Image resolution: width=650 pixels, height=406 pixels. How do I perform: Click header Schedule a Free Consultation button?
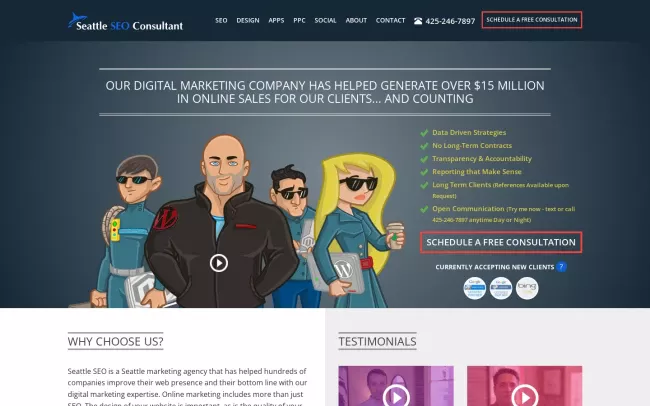click(531, 20)
